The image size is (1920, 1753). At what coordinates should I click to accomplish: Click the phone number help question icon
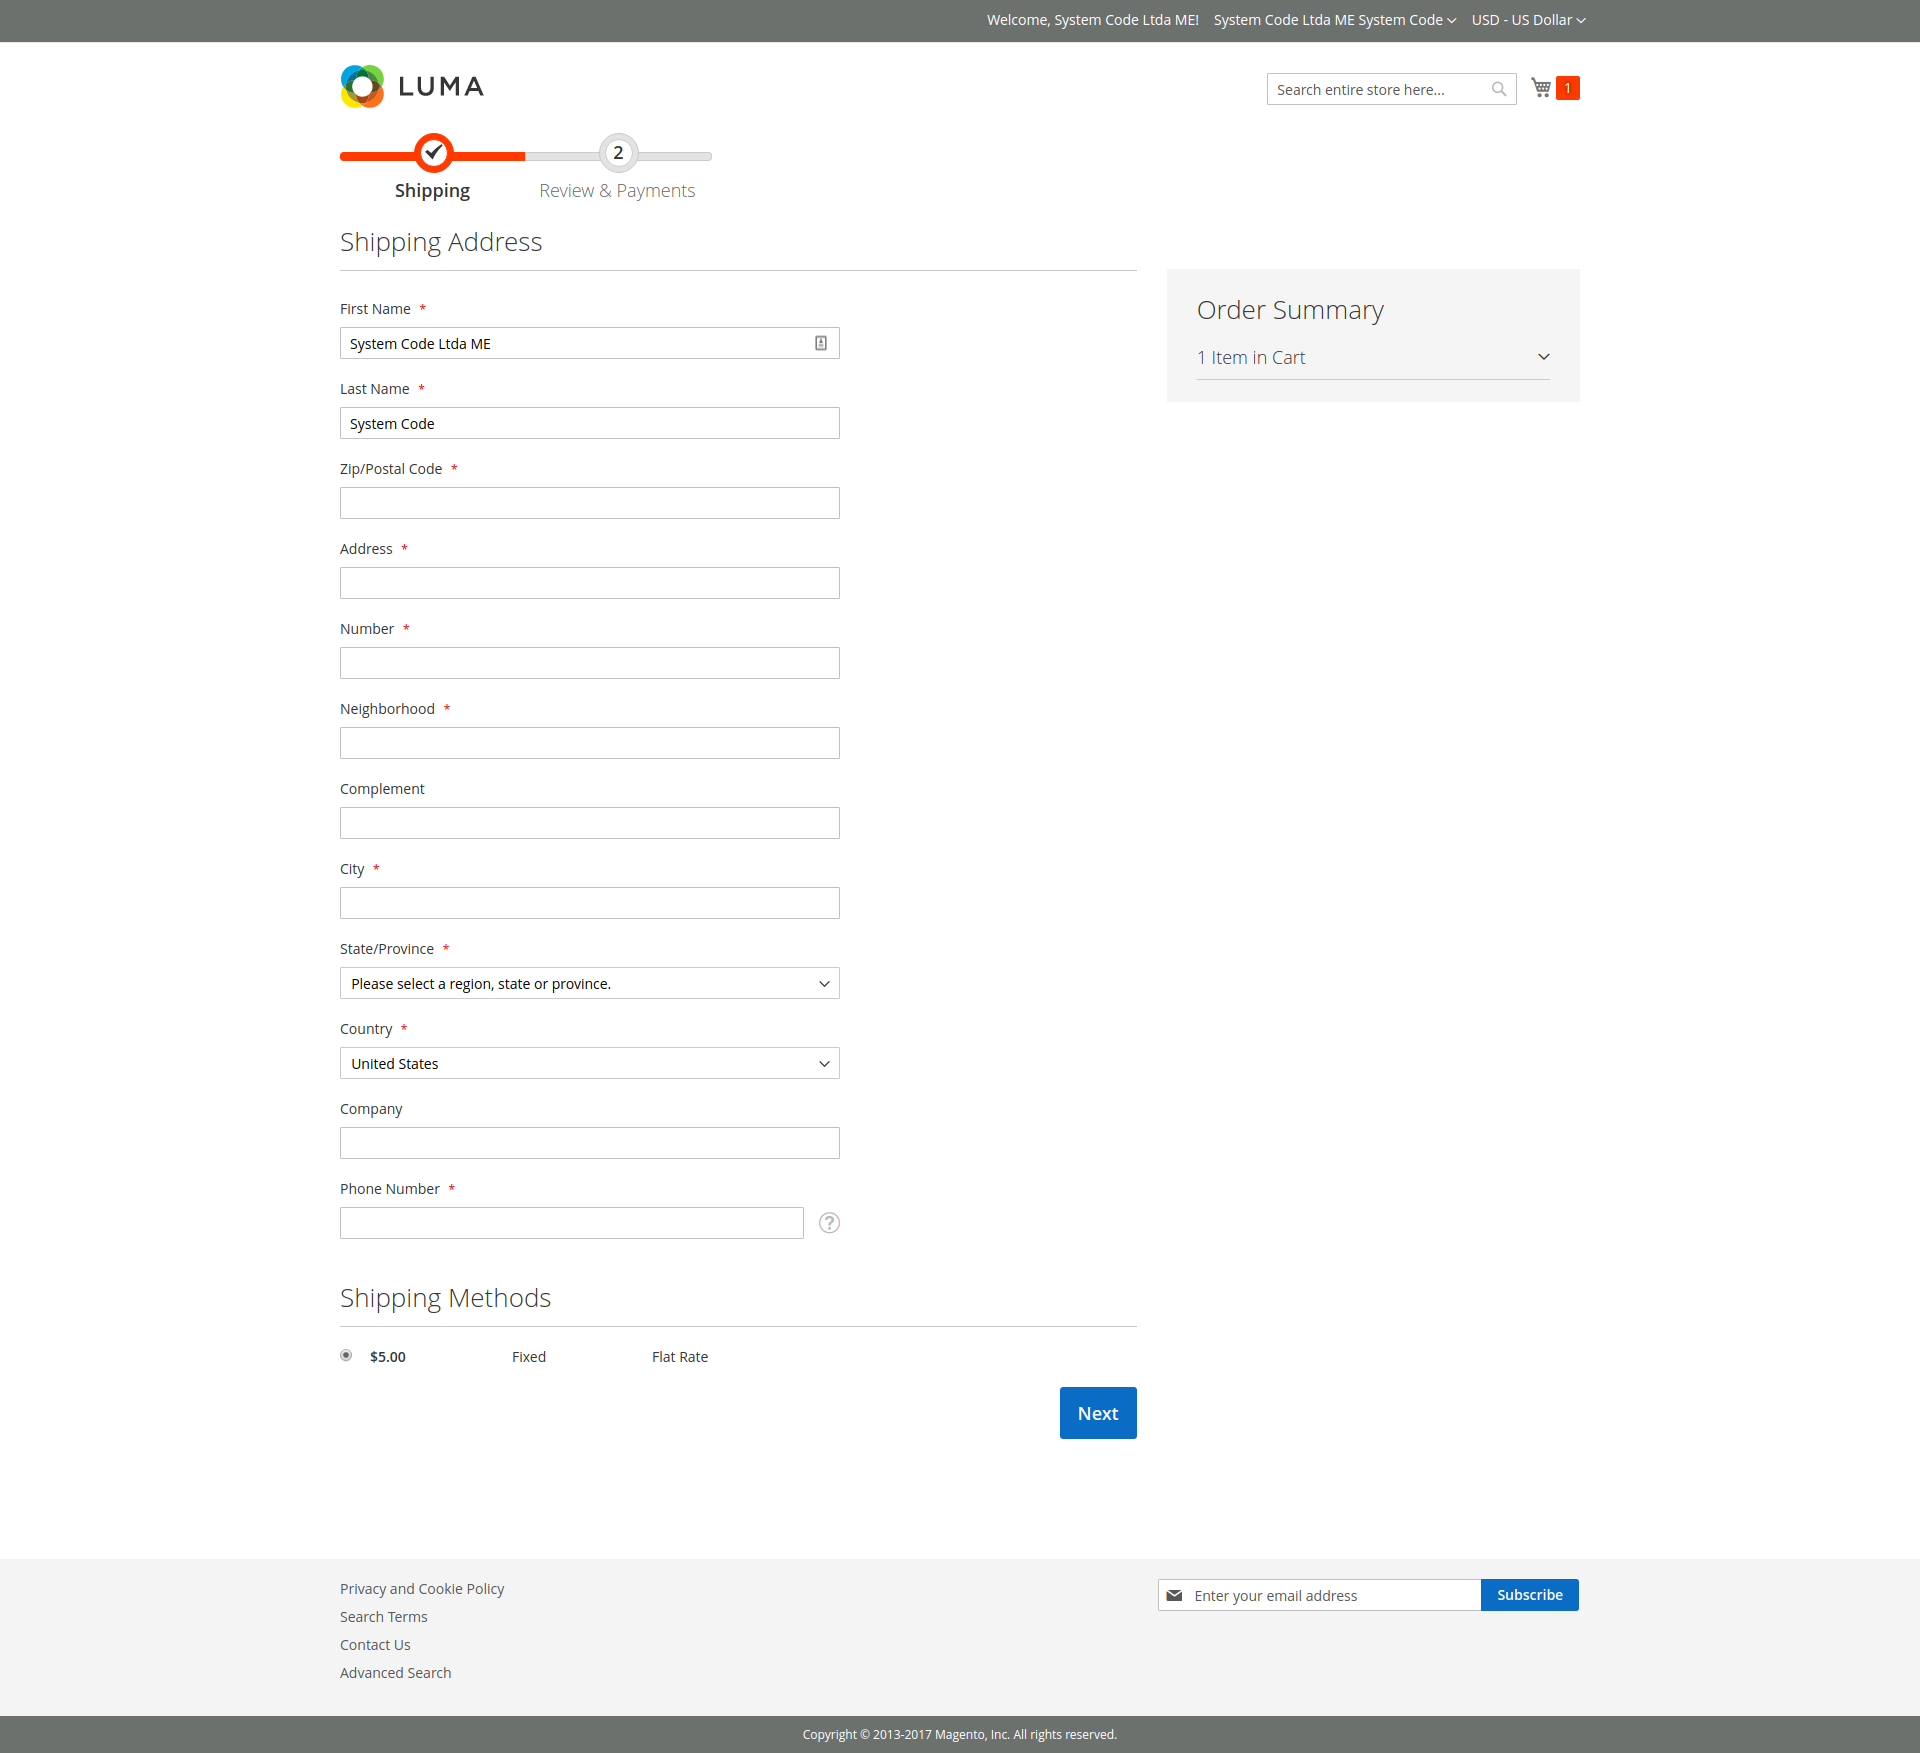coord(829,1223)
